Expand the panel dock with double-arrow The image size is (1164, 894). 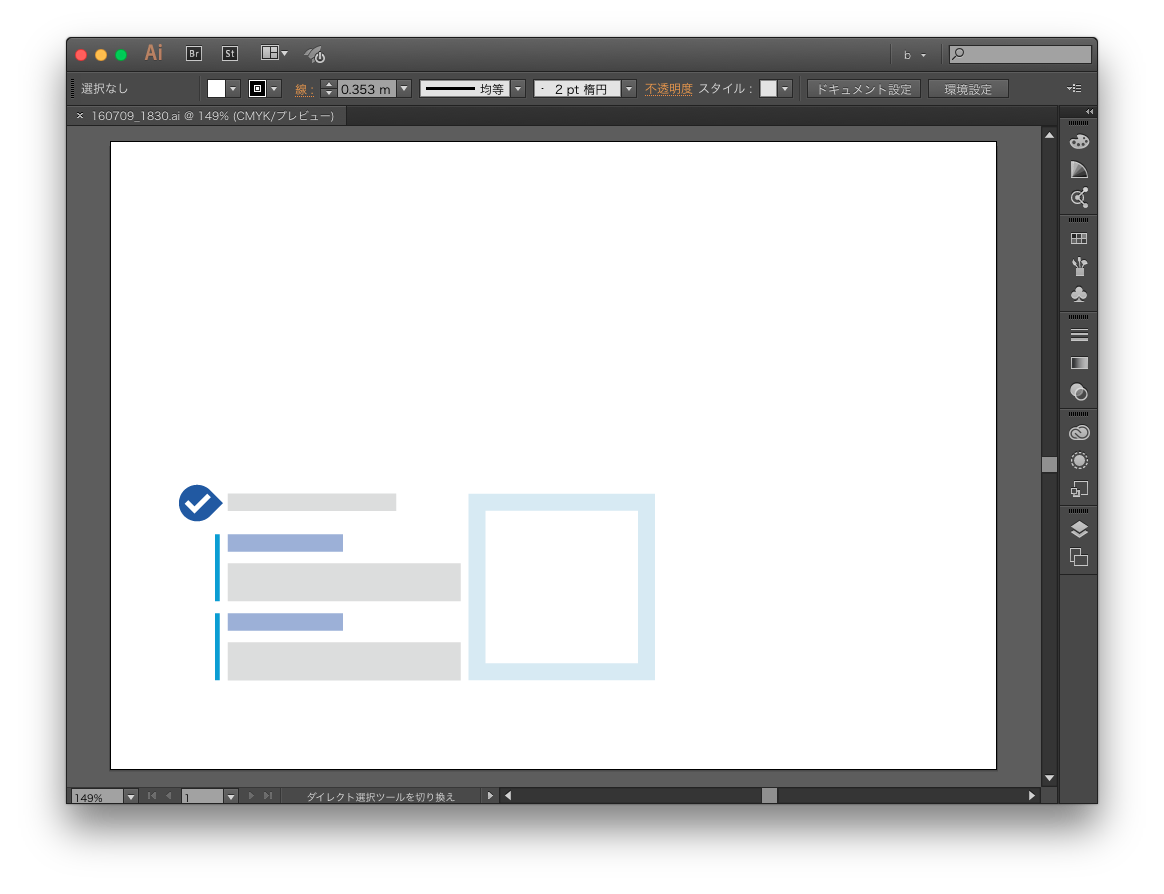point(1090,111)
